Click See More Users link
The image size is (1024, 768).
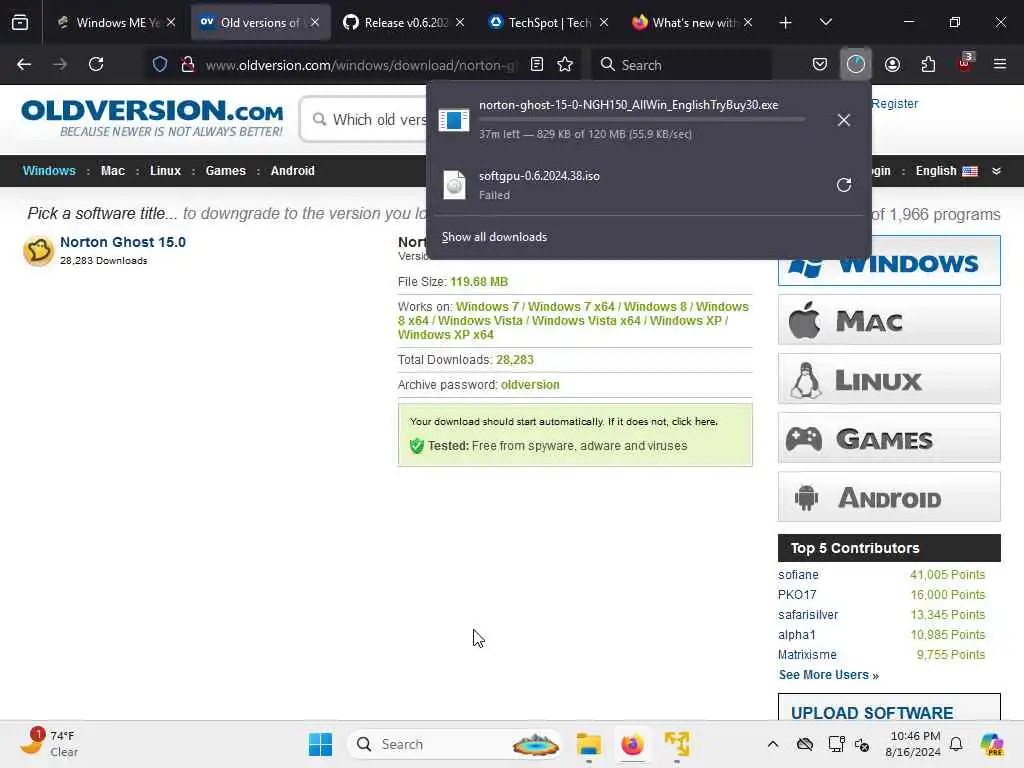828,675
